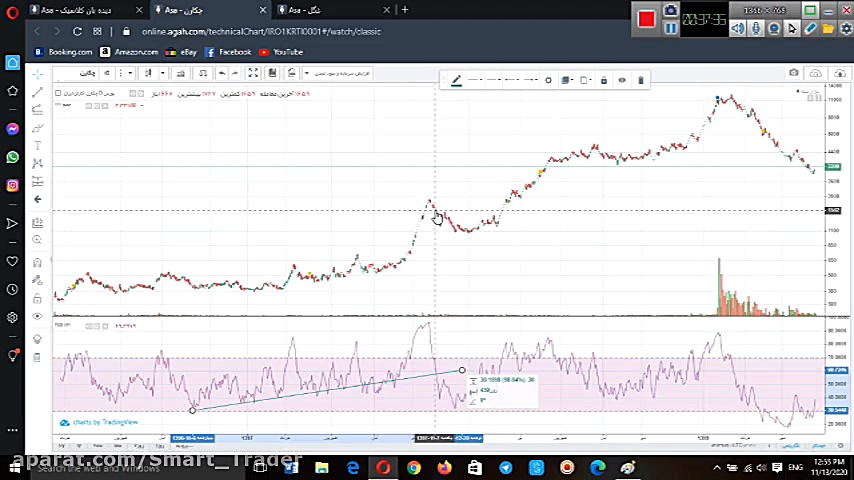The width and height of the screenshot is (854, 480).
Task: Open Messenger from the Opera sidebar
Action: pos(12,129)
